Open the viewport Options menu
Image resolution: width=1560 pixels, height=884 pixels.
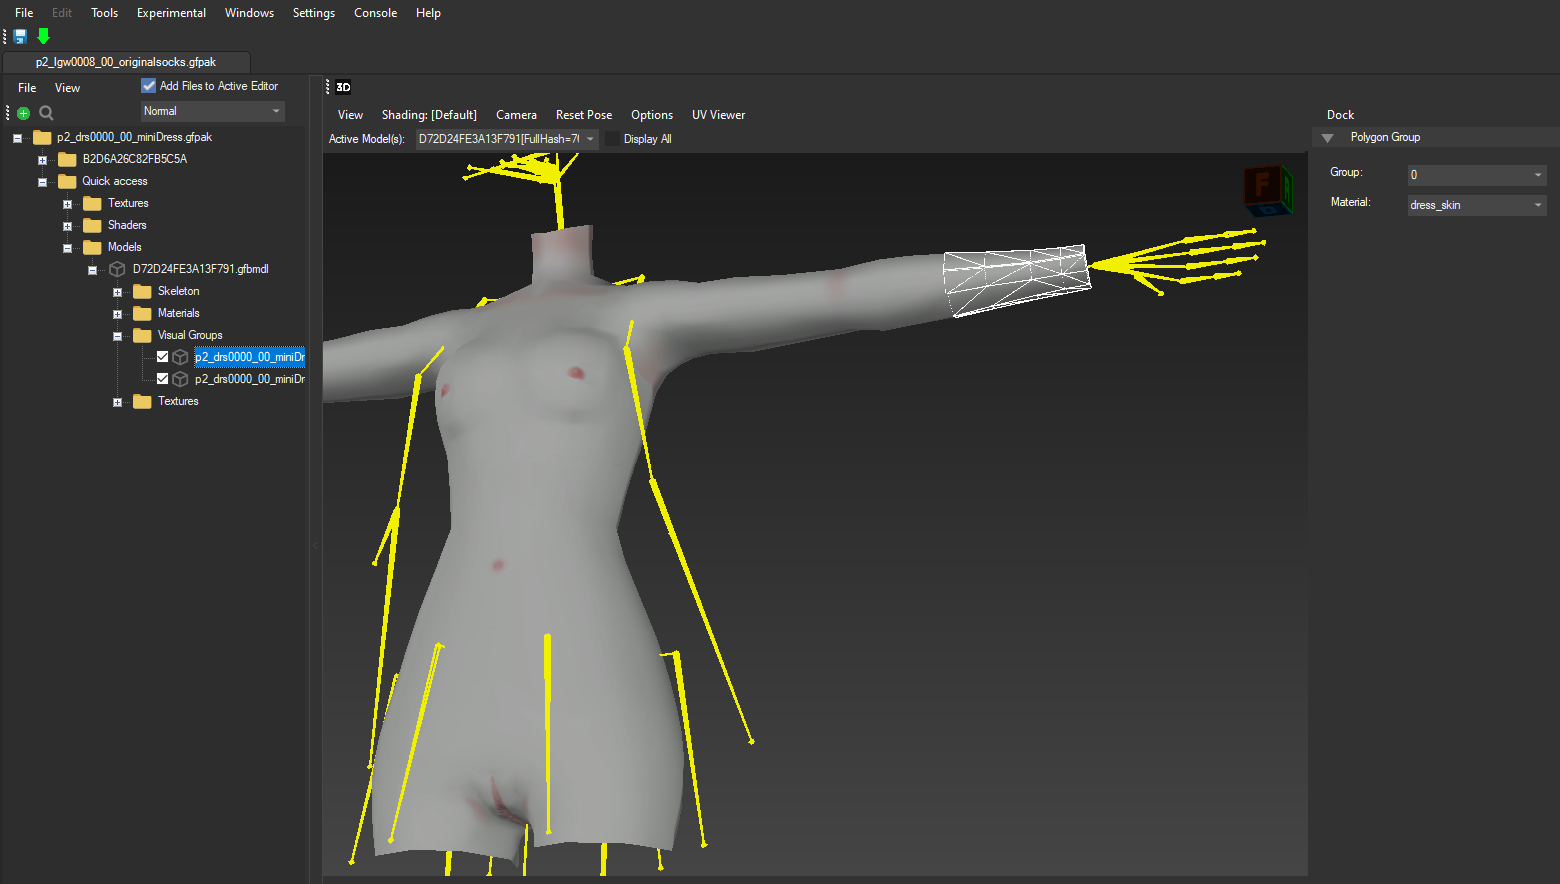pyautogui.click(x=652, y=115)
